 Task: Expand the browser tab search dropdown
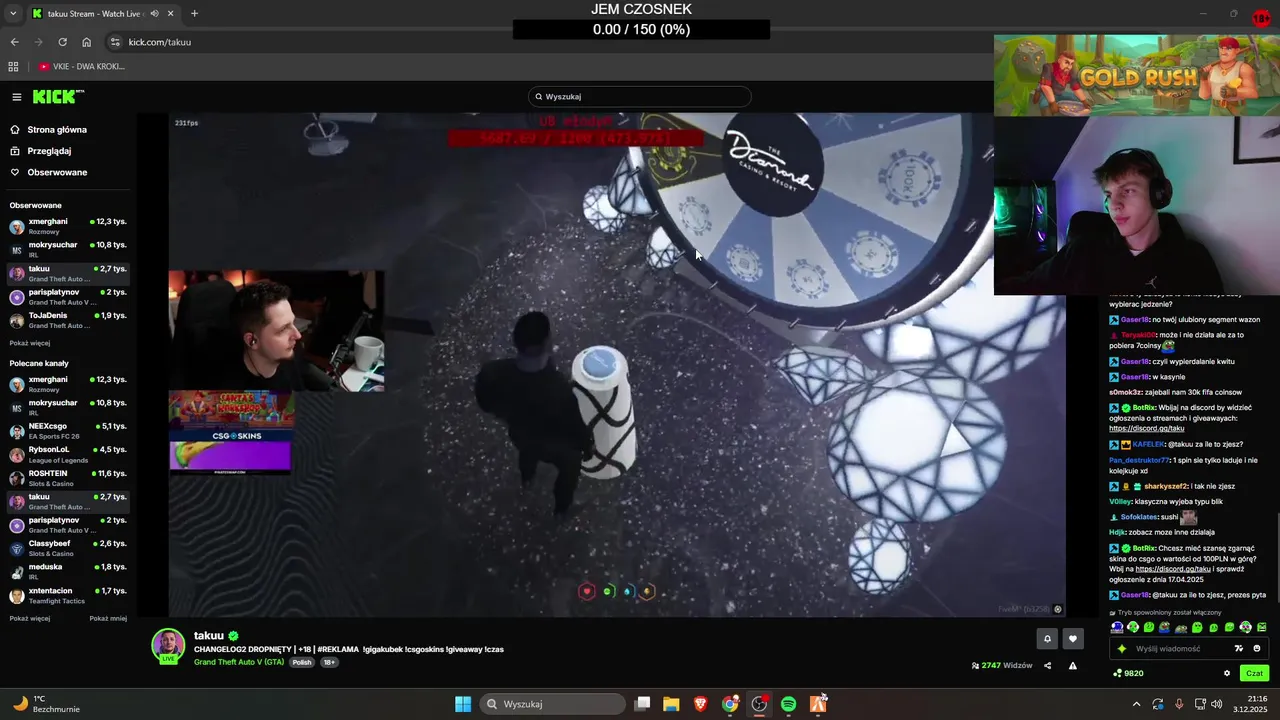coord(13,14)
